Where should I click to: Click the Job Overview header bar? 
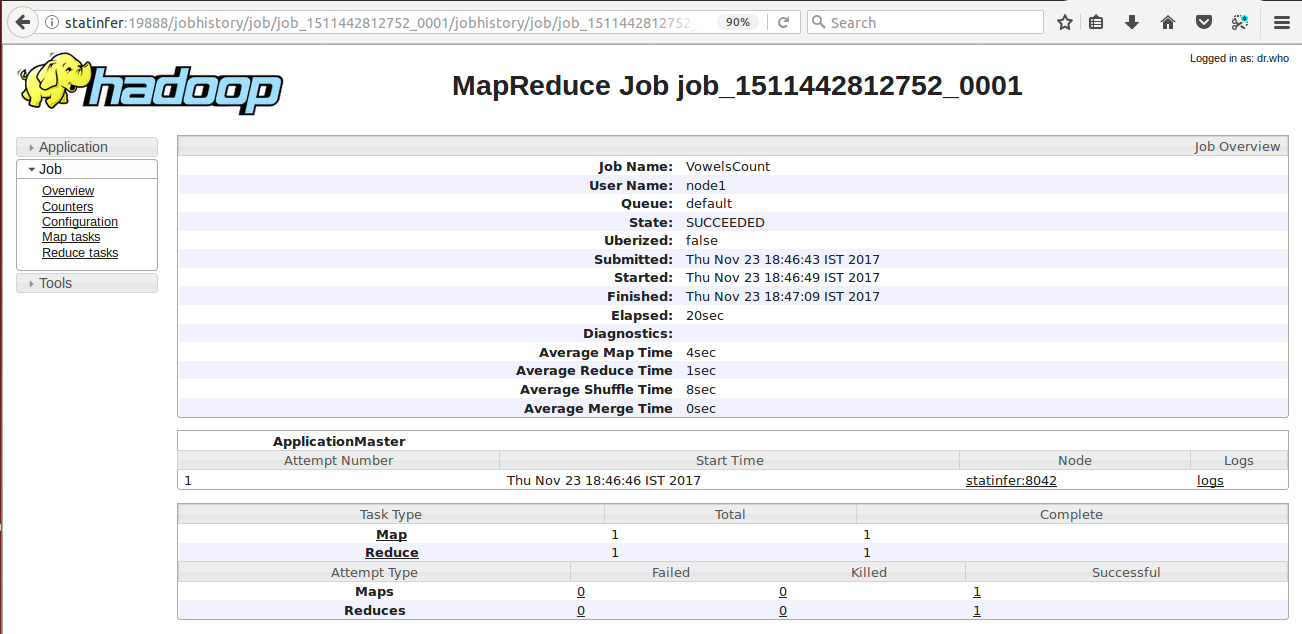(x=733, y=147)
